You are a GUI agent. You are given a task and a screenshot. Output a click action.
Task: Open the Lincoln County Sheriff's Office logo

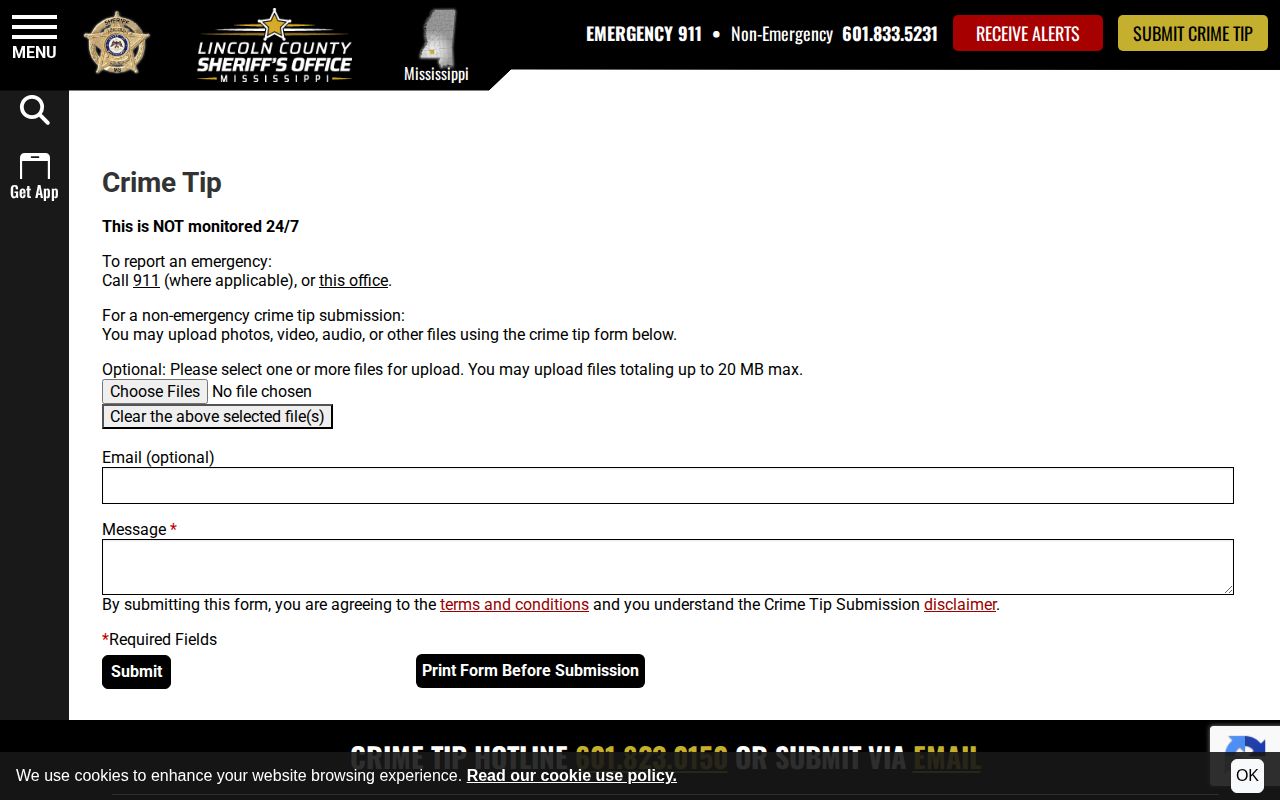pos(274,45)
